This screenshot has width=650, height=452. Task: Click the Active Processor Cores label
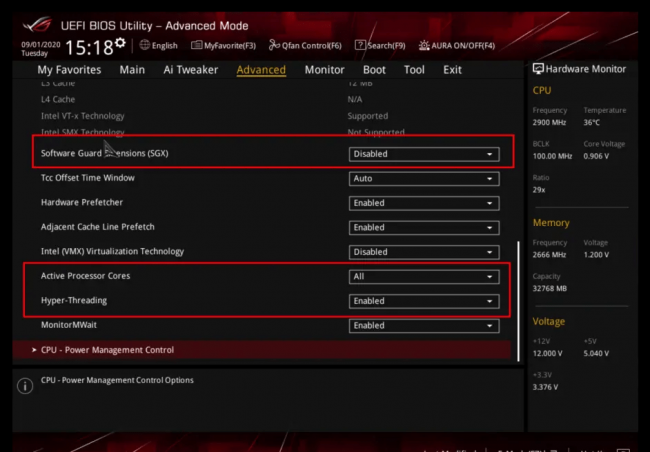pos(85,276)
